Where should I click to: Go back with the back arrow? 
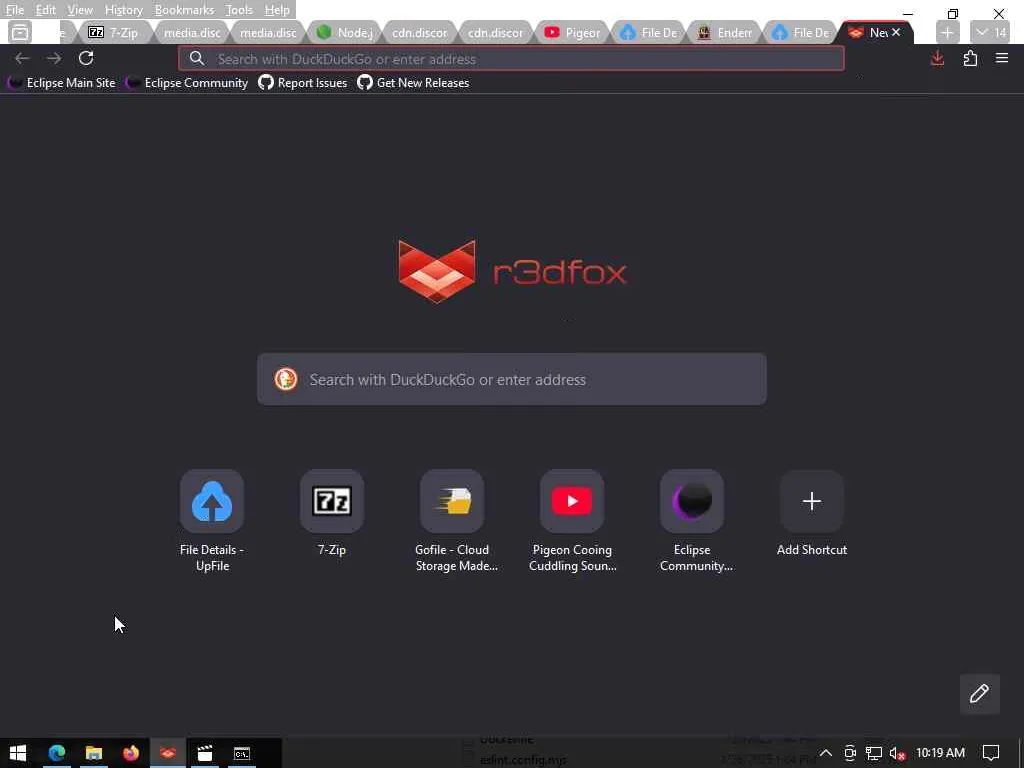tap(22, 58)
